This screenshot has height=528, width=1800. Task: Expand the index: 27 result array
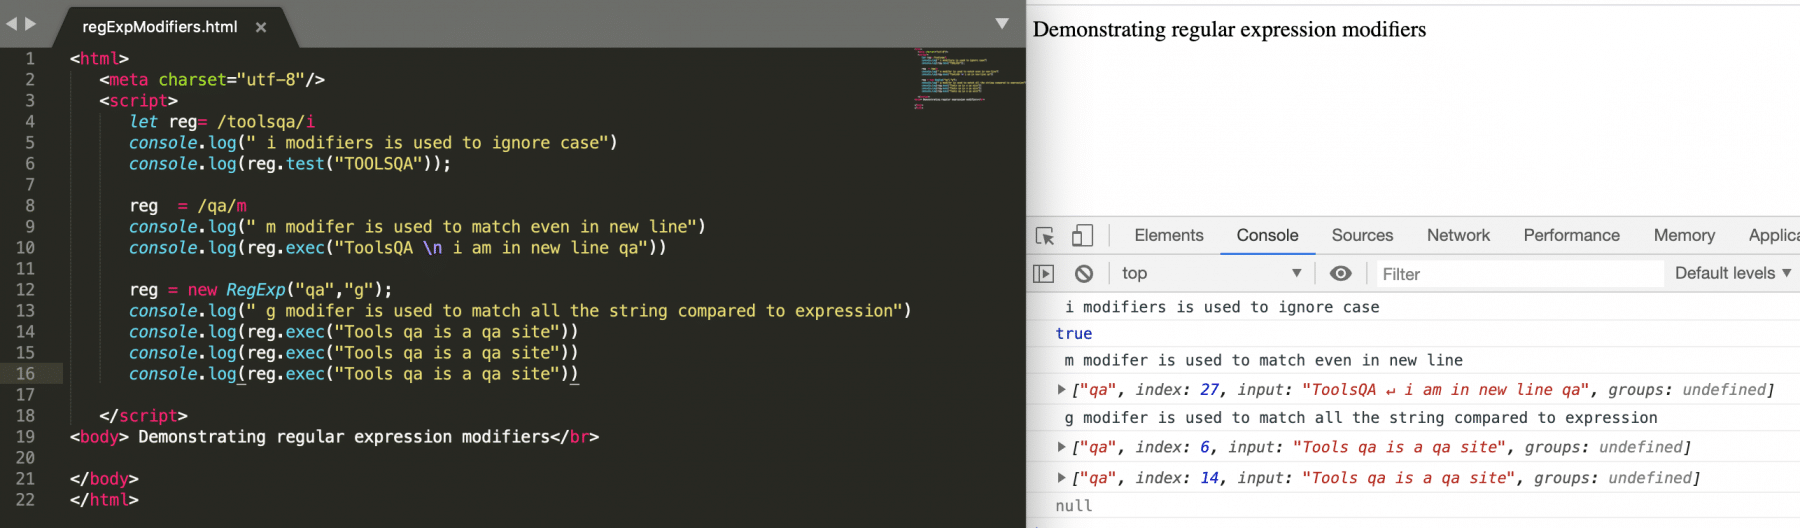pyautogui.click(x=1062, y=390)
